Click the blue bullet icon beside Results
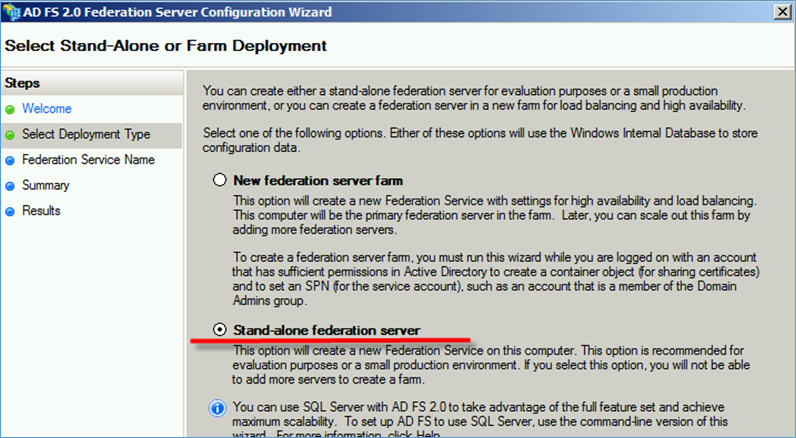 click(10, 212)
